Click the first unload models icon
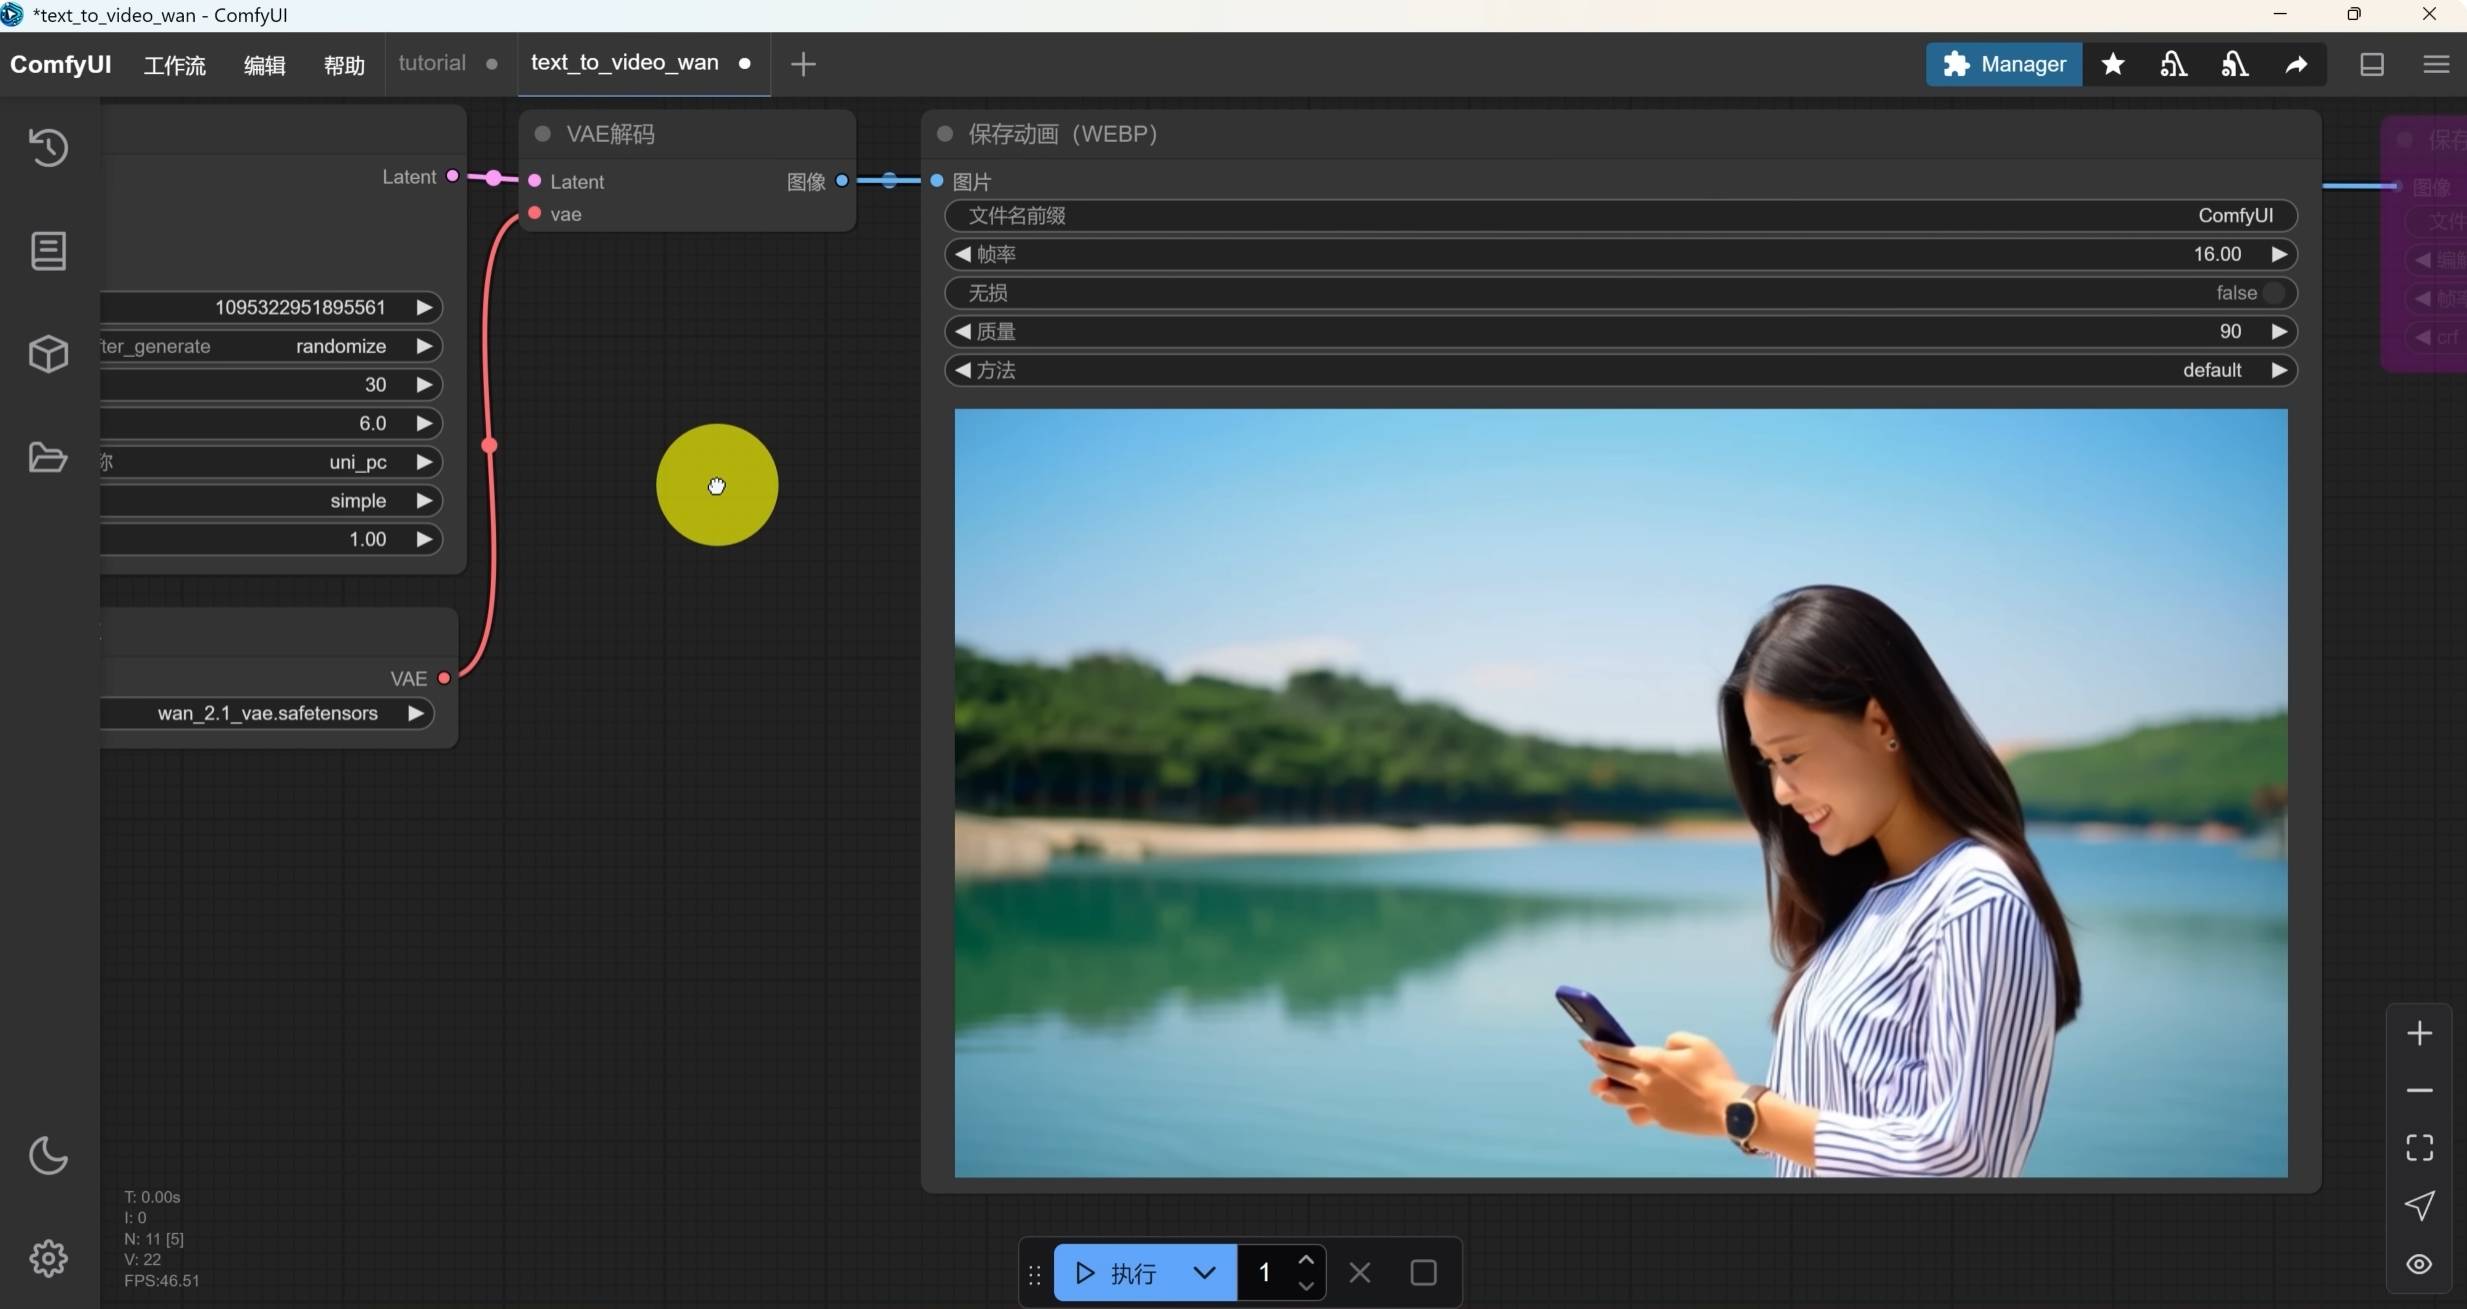The height and width of the screenshot is (1309, 2467). click(2173, 64)
